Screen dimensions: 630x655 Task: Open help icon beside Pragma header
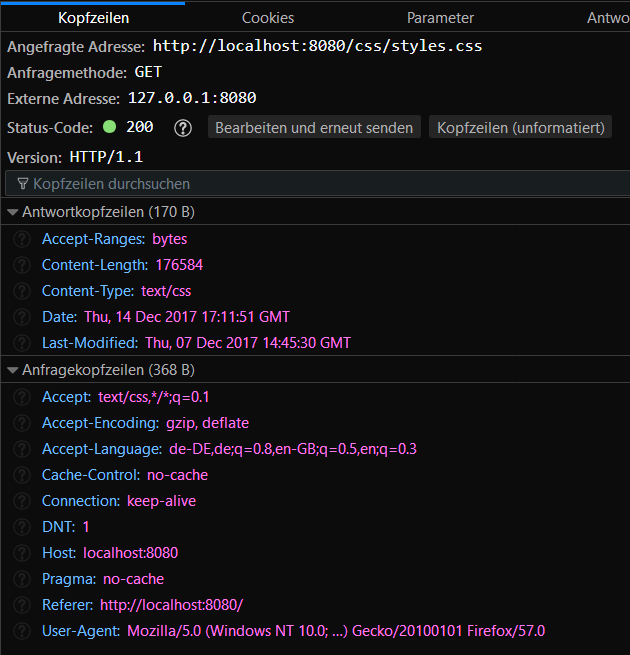point(22,579)
